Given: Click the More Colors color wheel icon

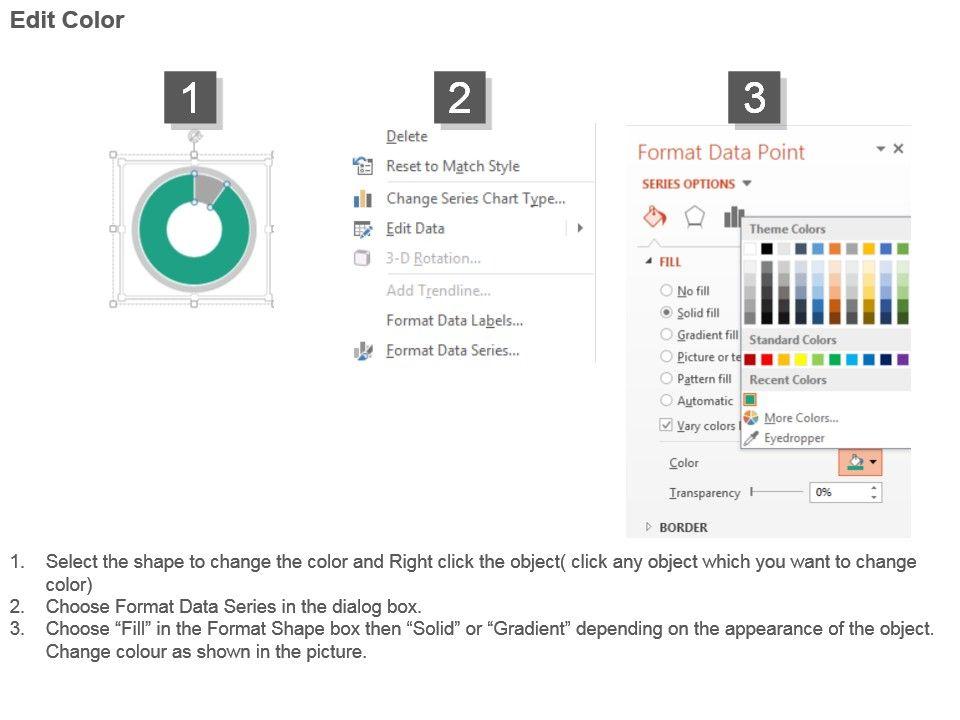Looking at the screenshot, I should (751, 418).
